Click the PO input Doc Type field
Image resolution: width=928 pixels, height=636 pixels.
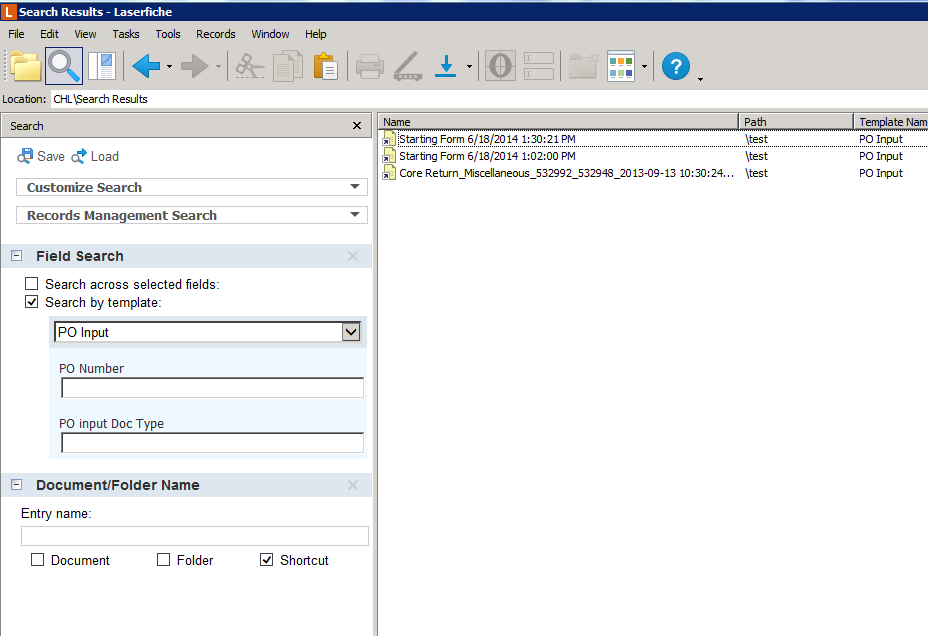point(212,443)
